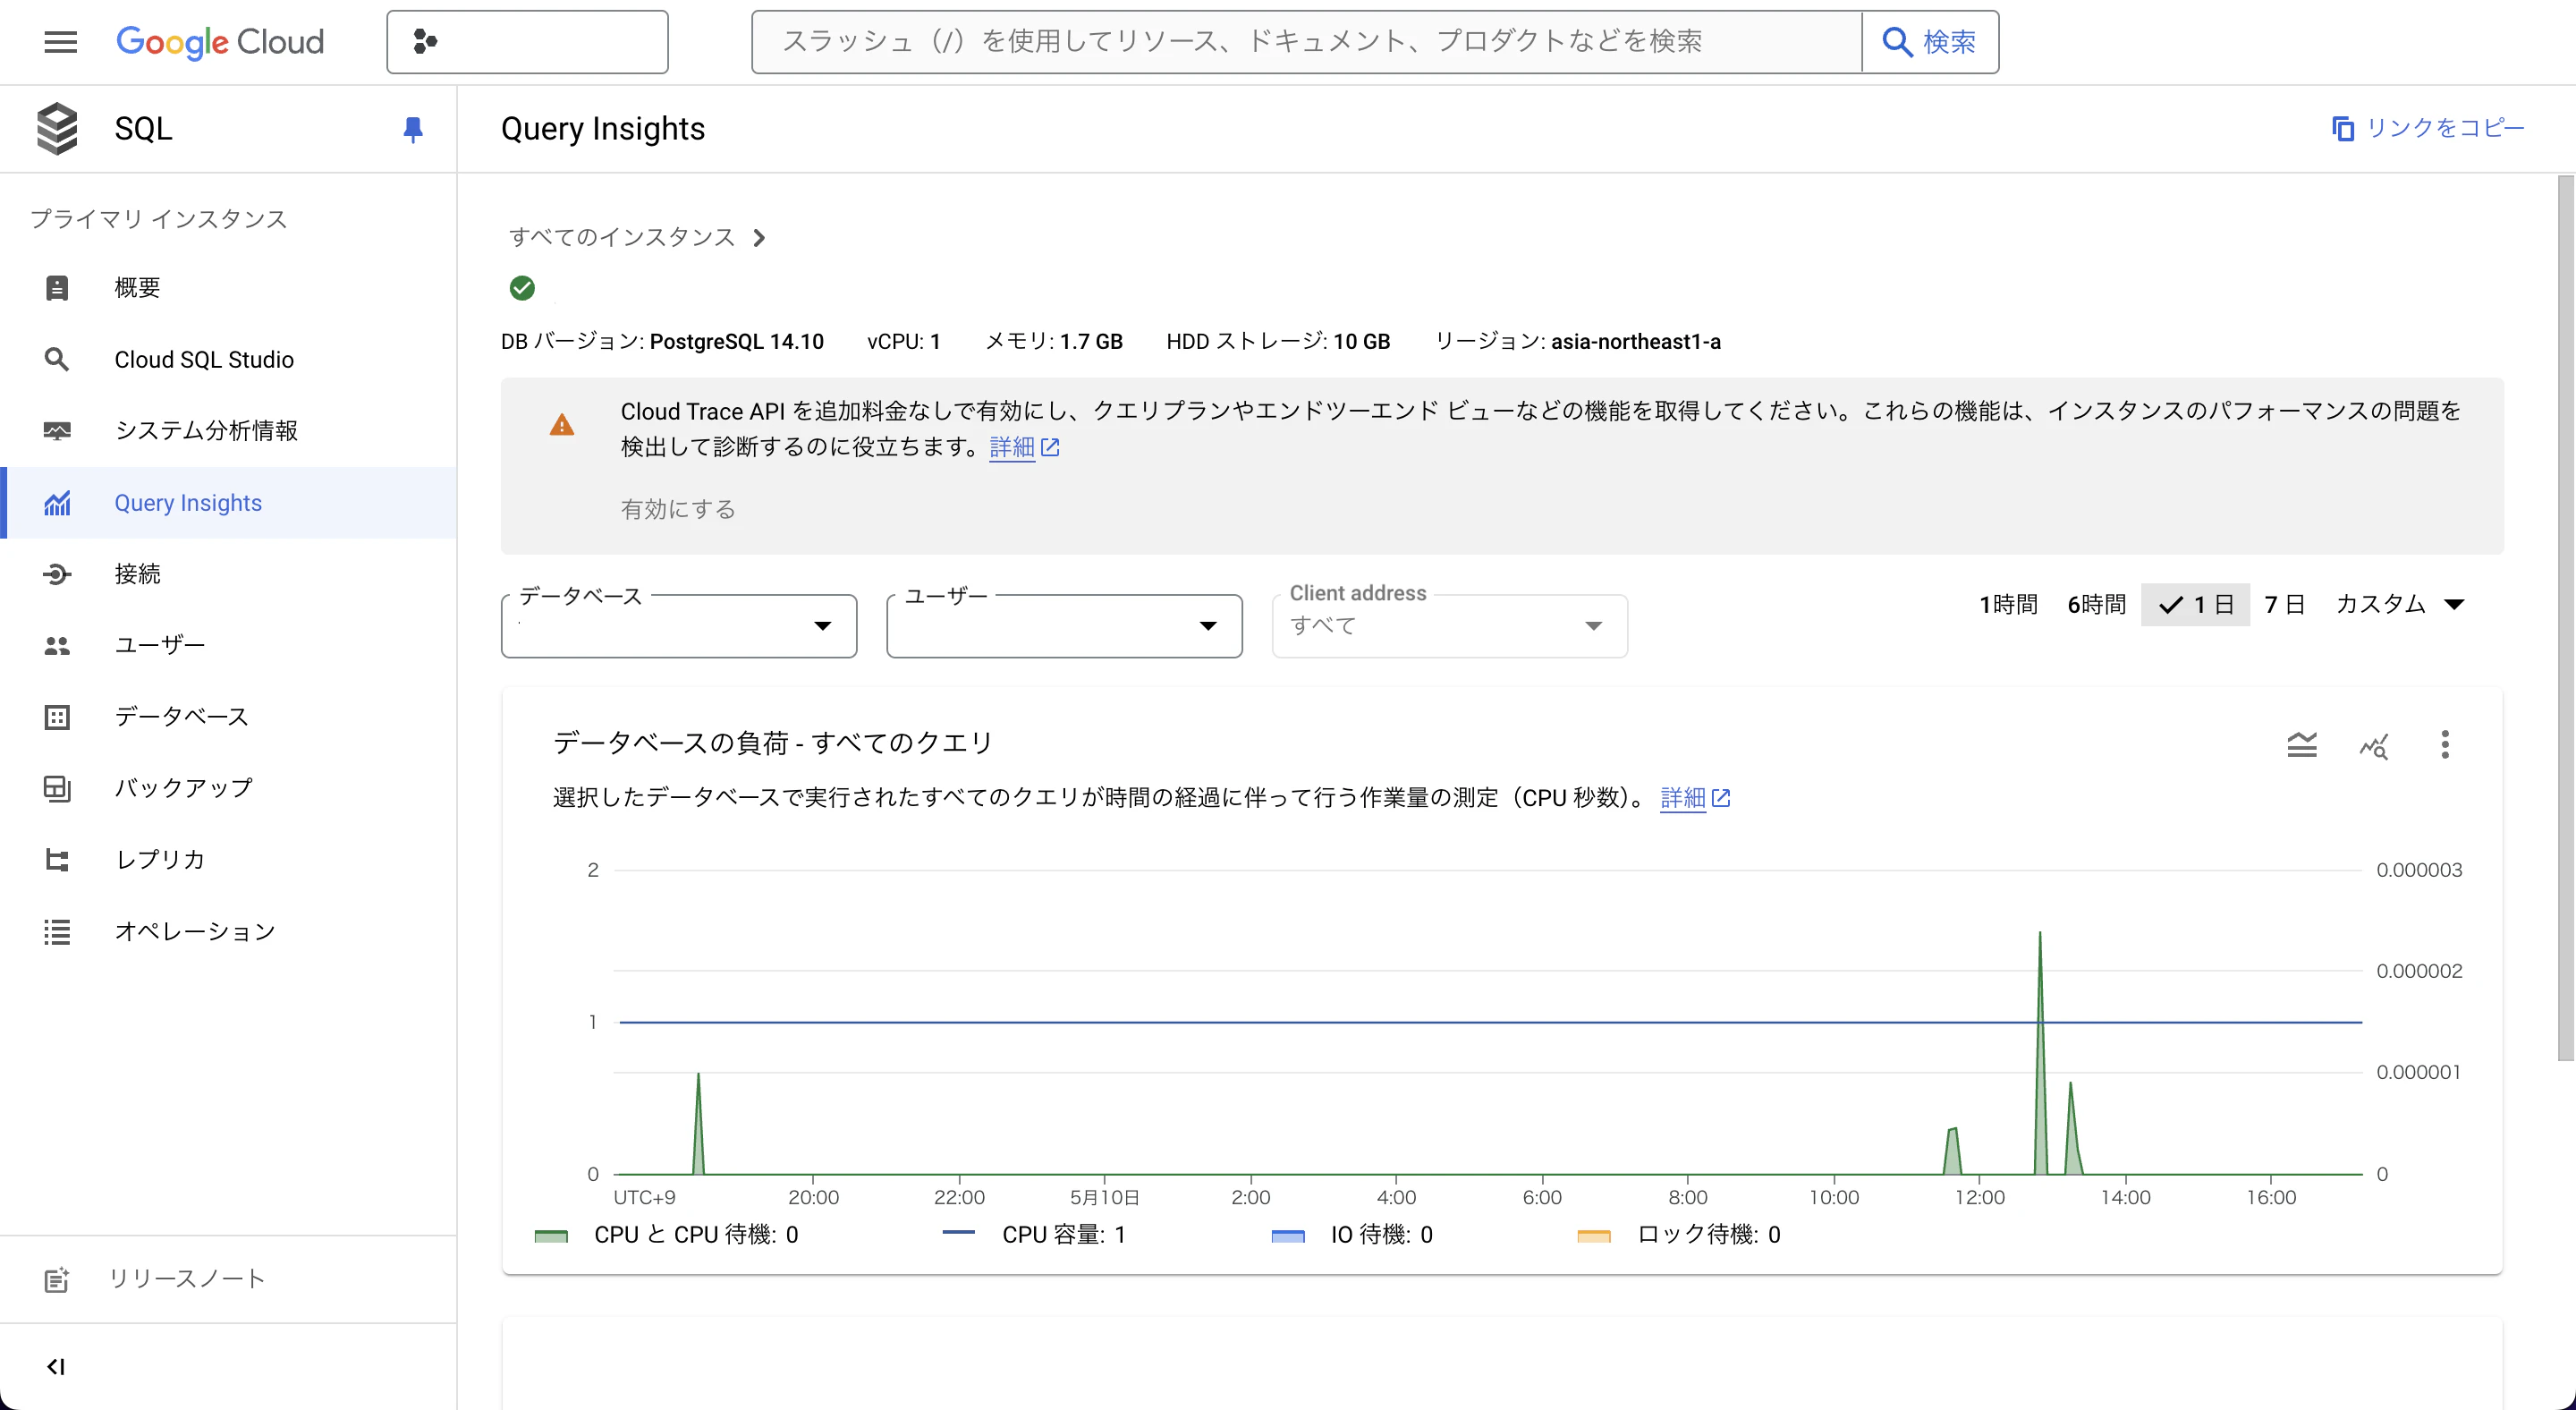Click the green instance status check icon
This screenshot has width=2576, height=1410.
pyautogui.click(x=522, y=288)
